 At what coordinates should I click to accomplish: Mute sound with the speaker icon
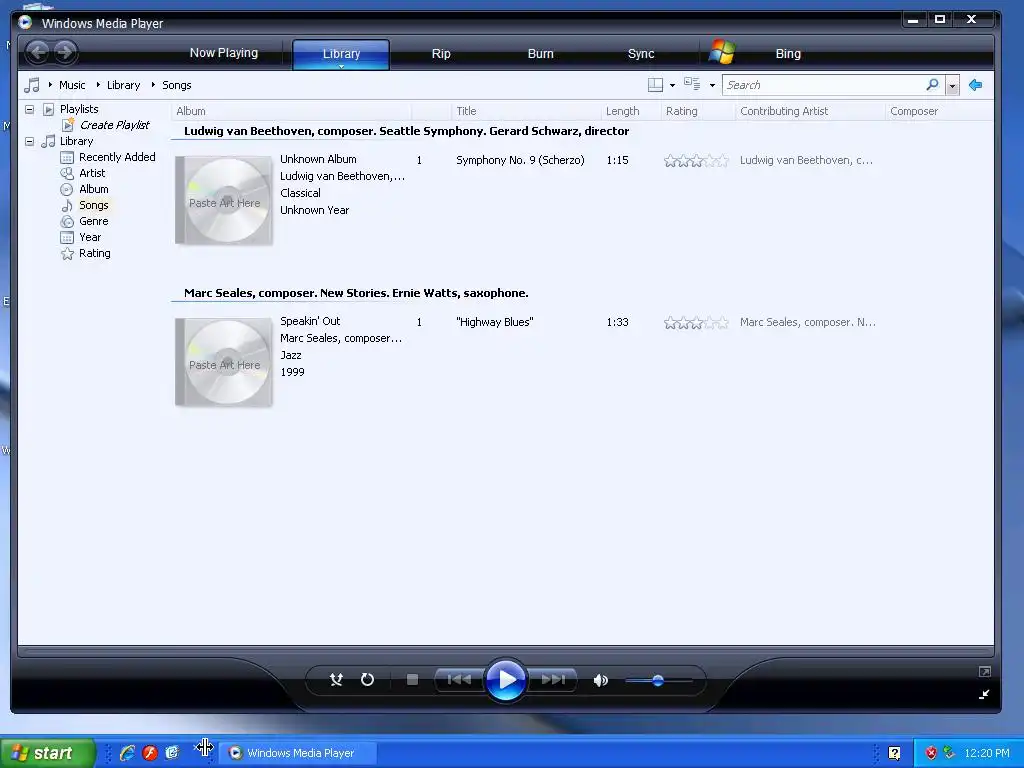coord(600,680)
